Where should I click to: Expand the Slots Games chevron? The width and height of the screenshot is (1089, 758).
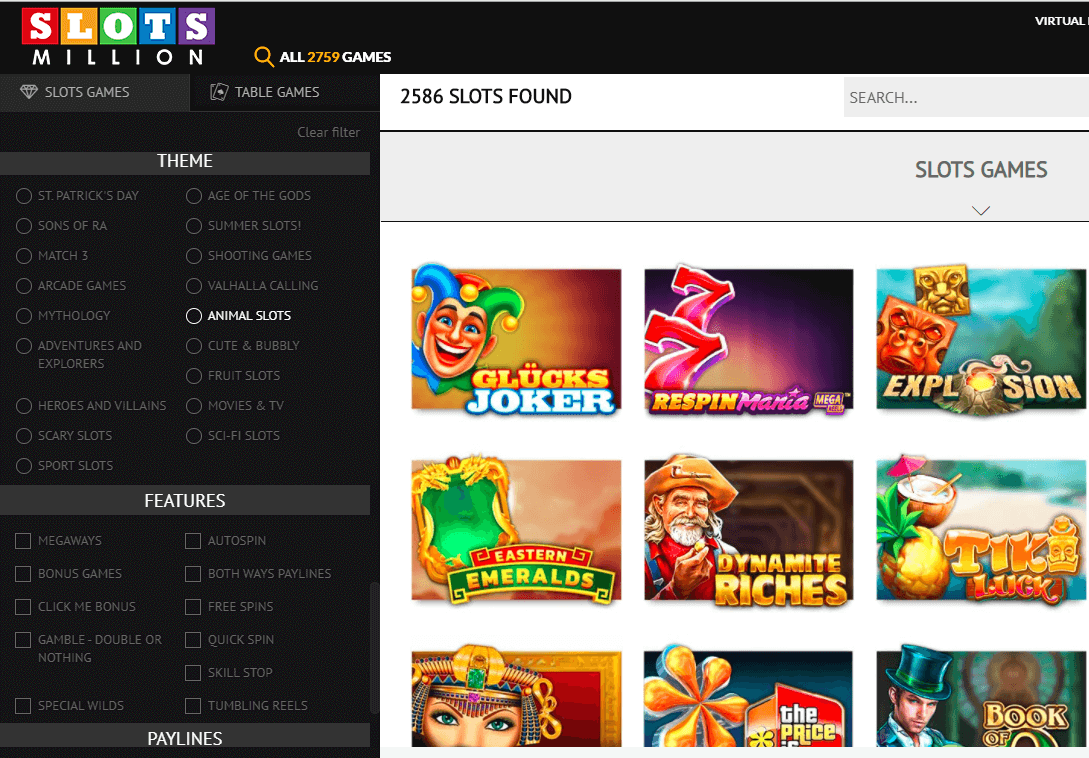coord(981,210)
